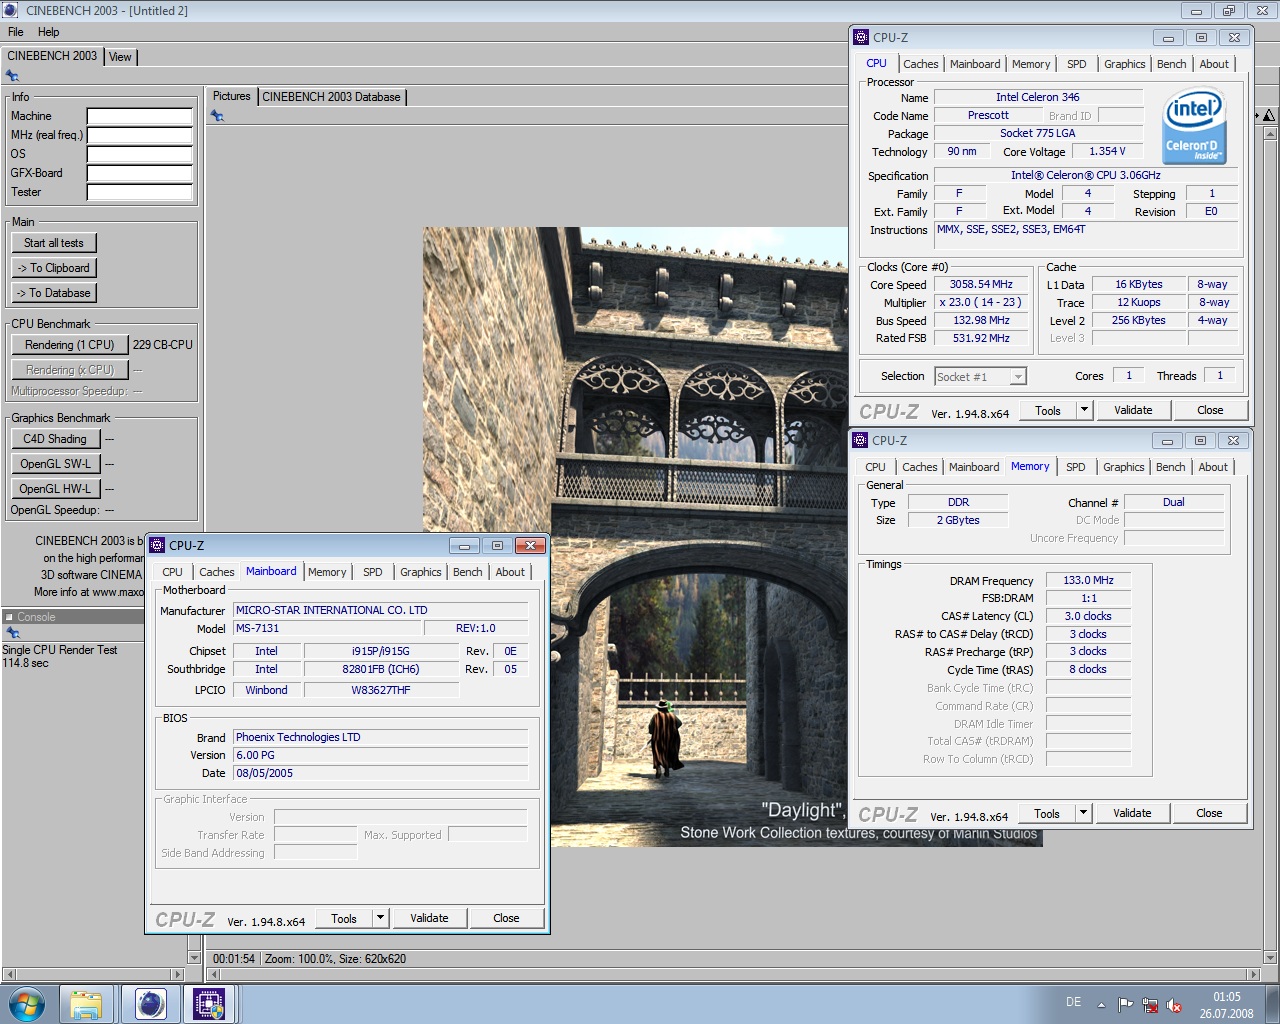This screenshot has width=1280, height=1024.
Task: Click the muted volume tray icon
Action: coord(1175,1005)
